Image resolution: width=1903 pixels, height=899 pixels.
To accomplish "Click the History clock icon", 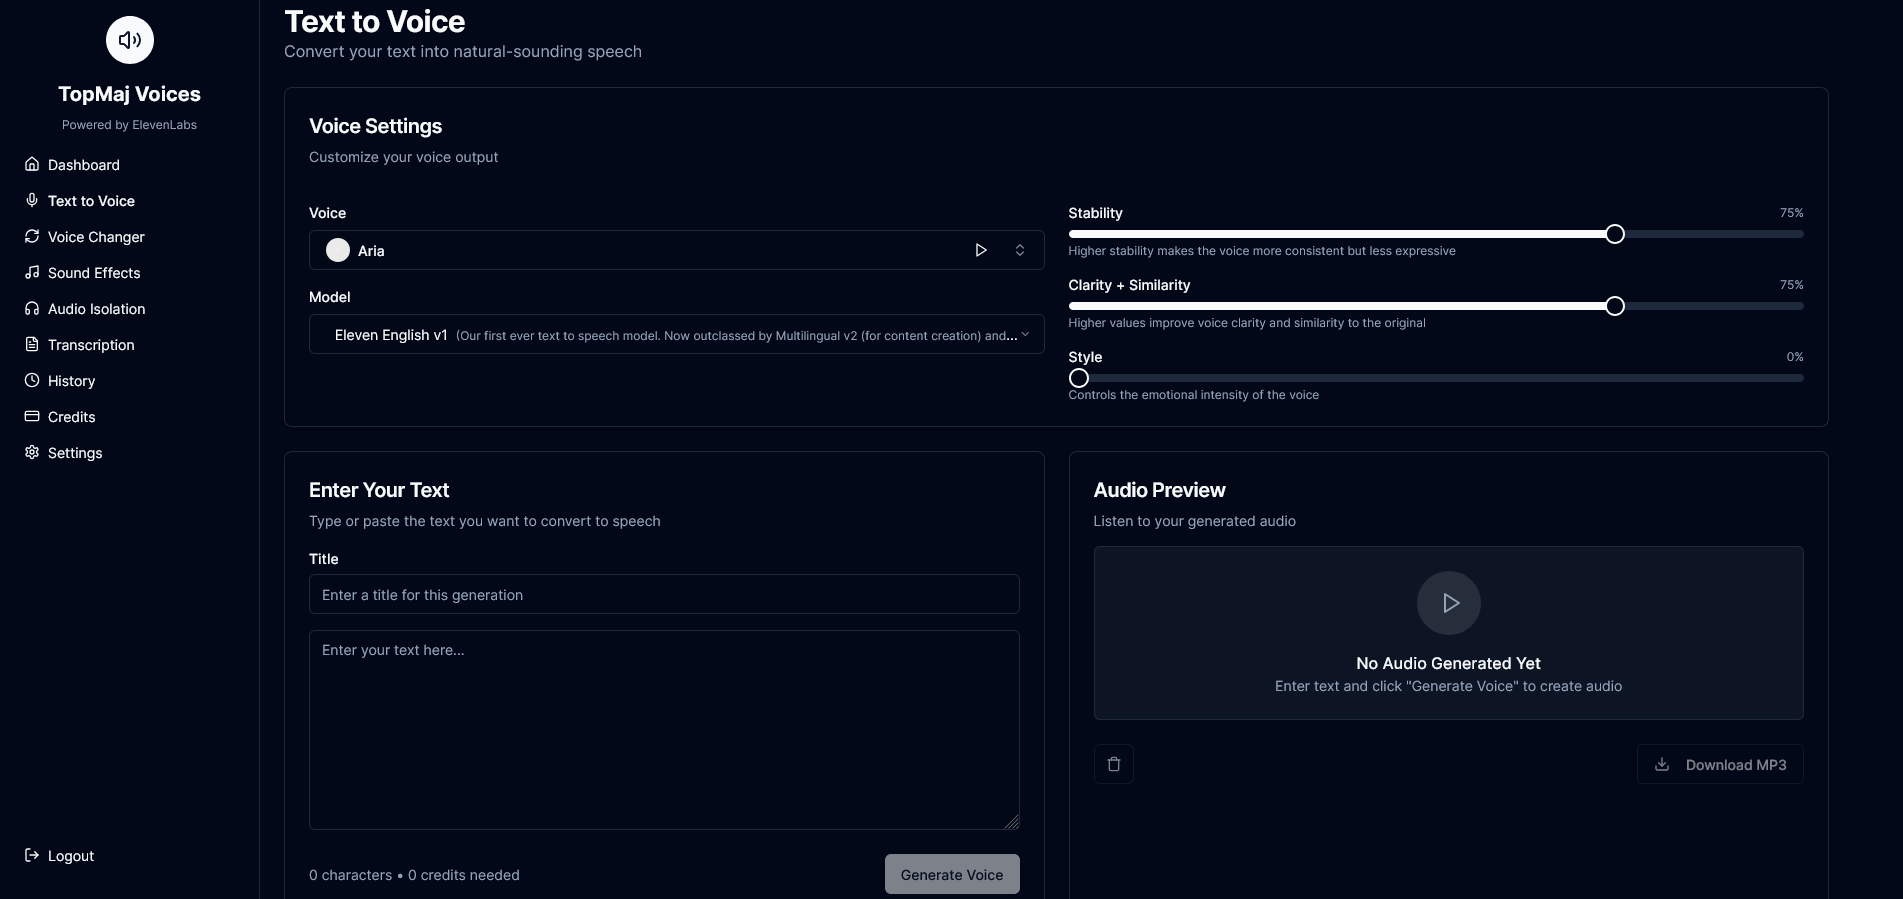I will (x=32, y=381).
